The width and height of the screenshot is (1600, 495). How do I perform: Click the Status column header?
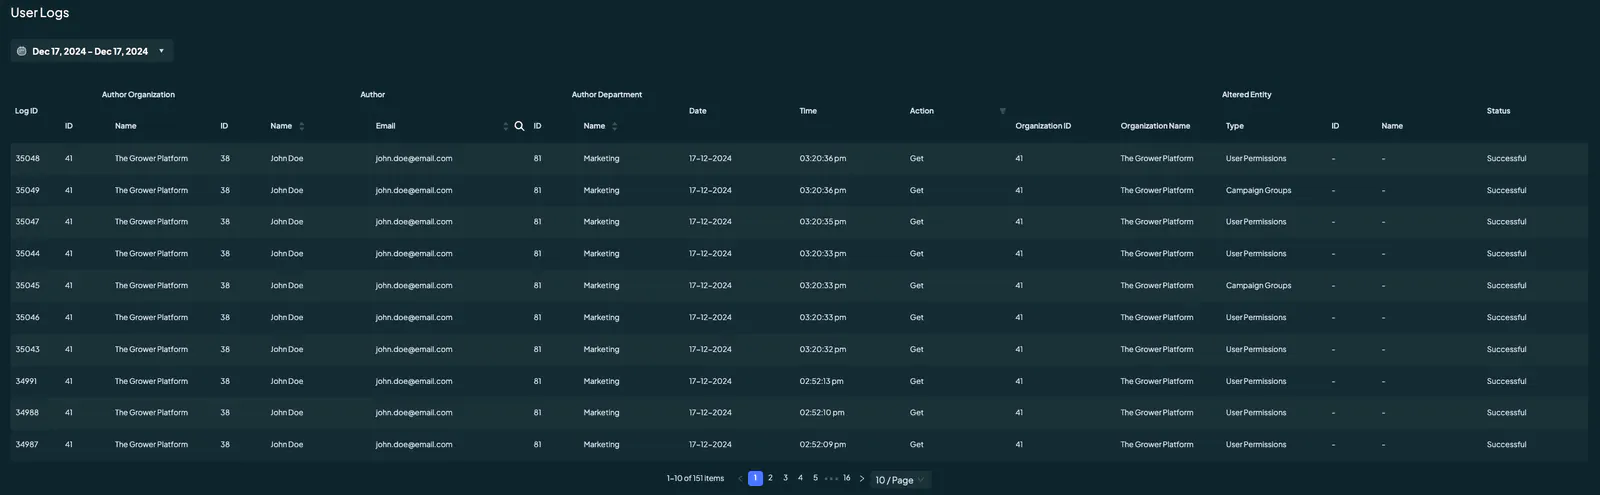pos(1498,111)
